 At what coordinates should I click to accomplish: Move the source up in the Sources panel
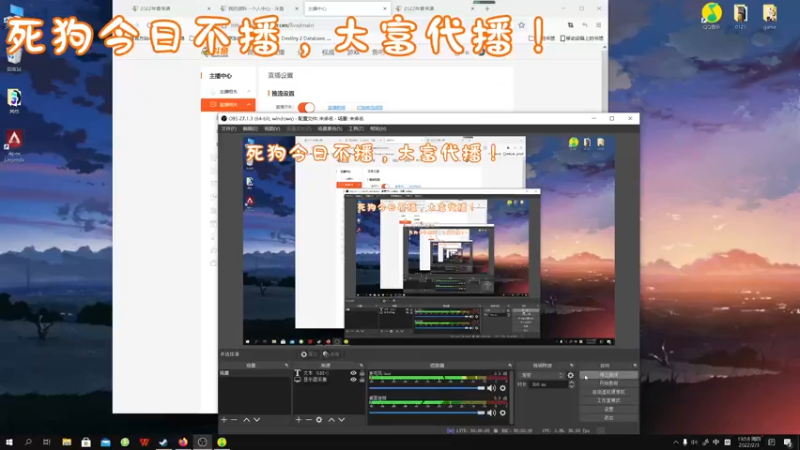(331, 419)
